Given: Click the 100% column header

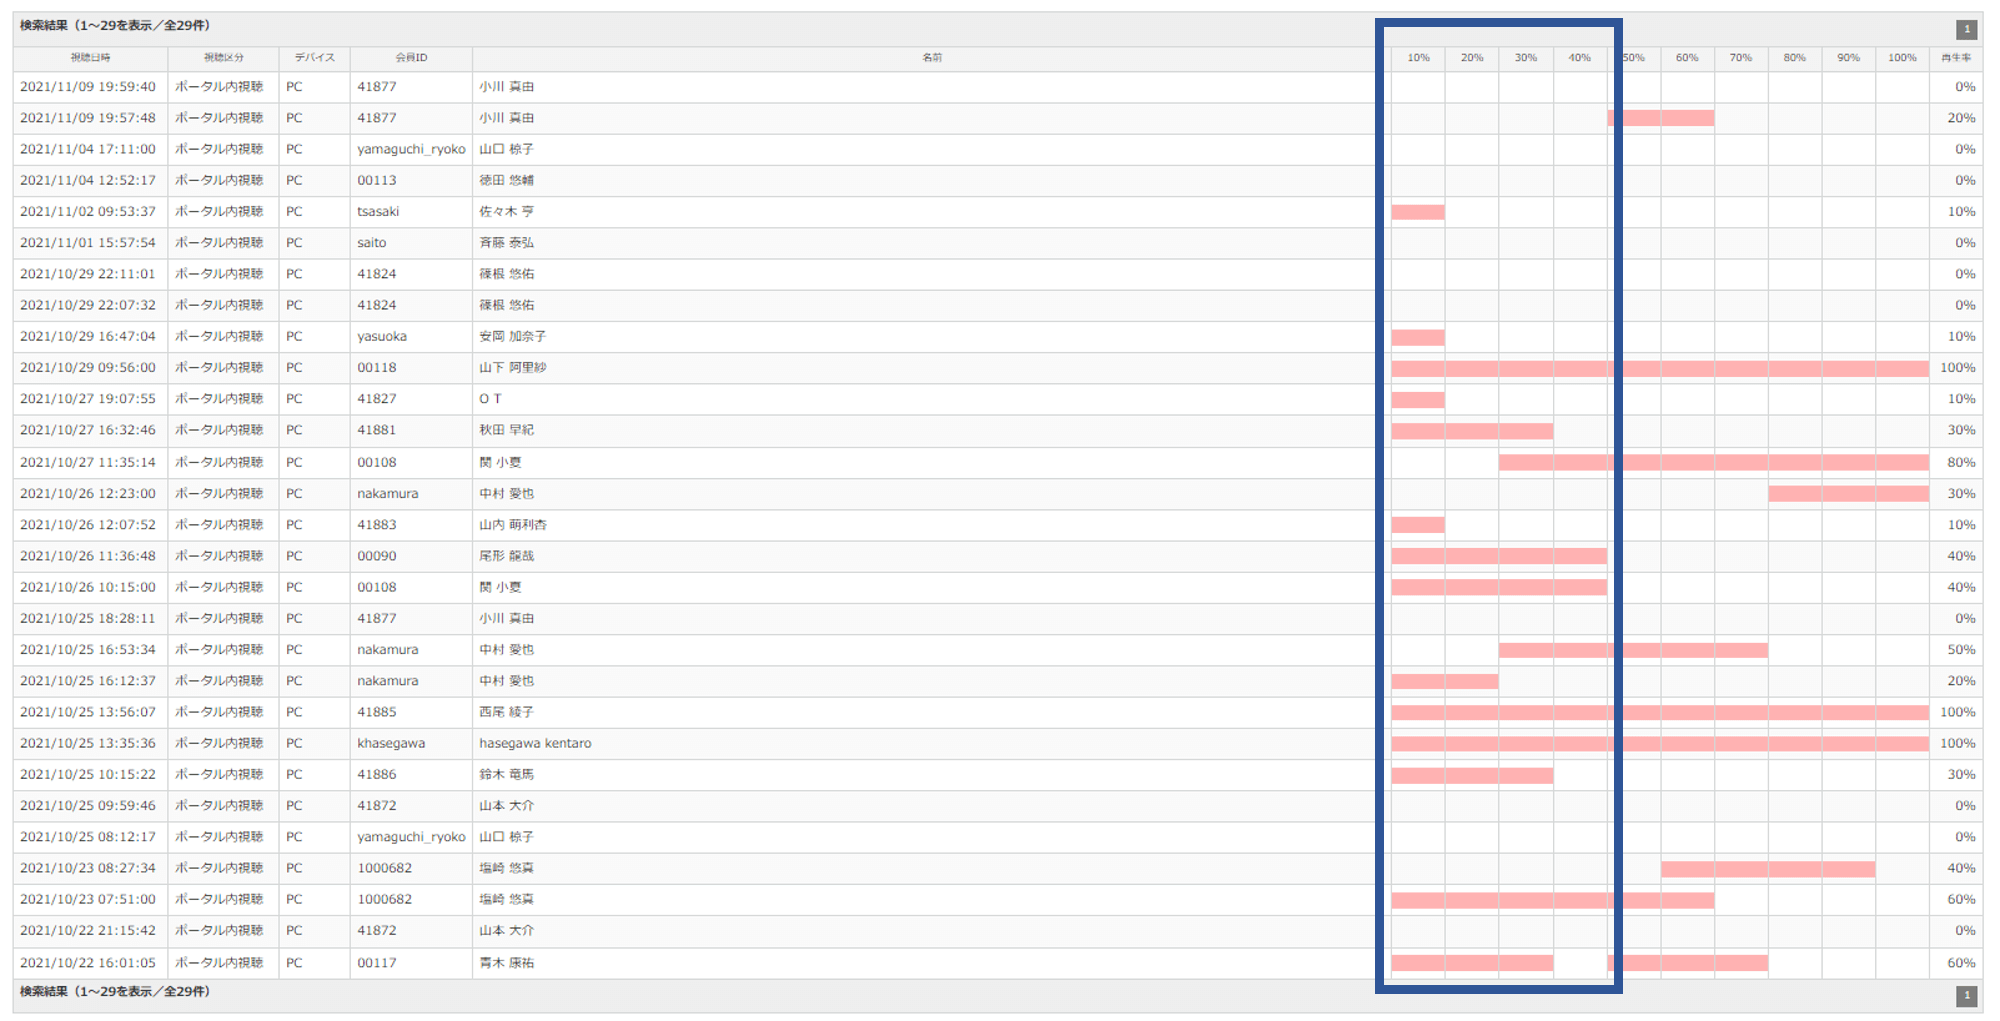Looking at the screenshot, I should (x=1901, y=58).
